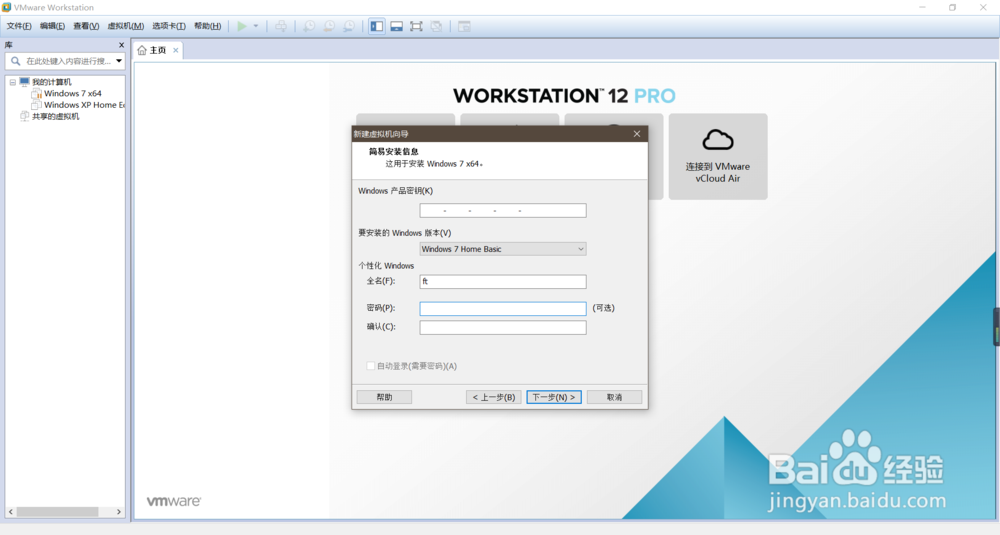This screenshot has width=1000, height=535.
Task: Toggle the library sidebar view icon
Action: (x=377, y=26)
